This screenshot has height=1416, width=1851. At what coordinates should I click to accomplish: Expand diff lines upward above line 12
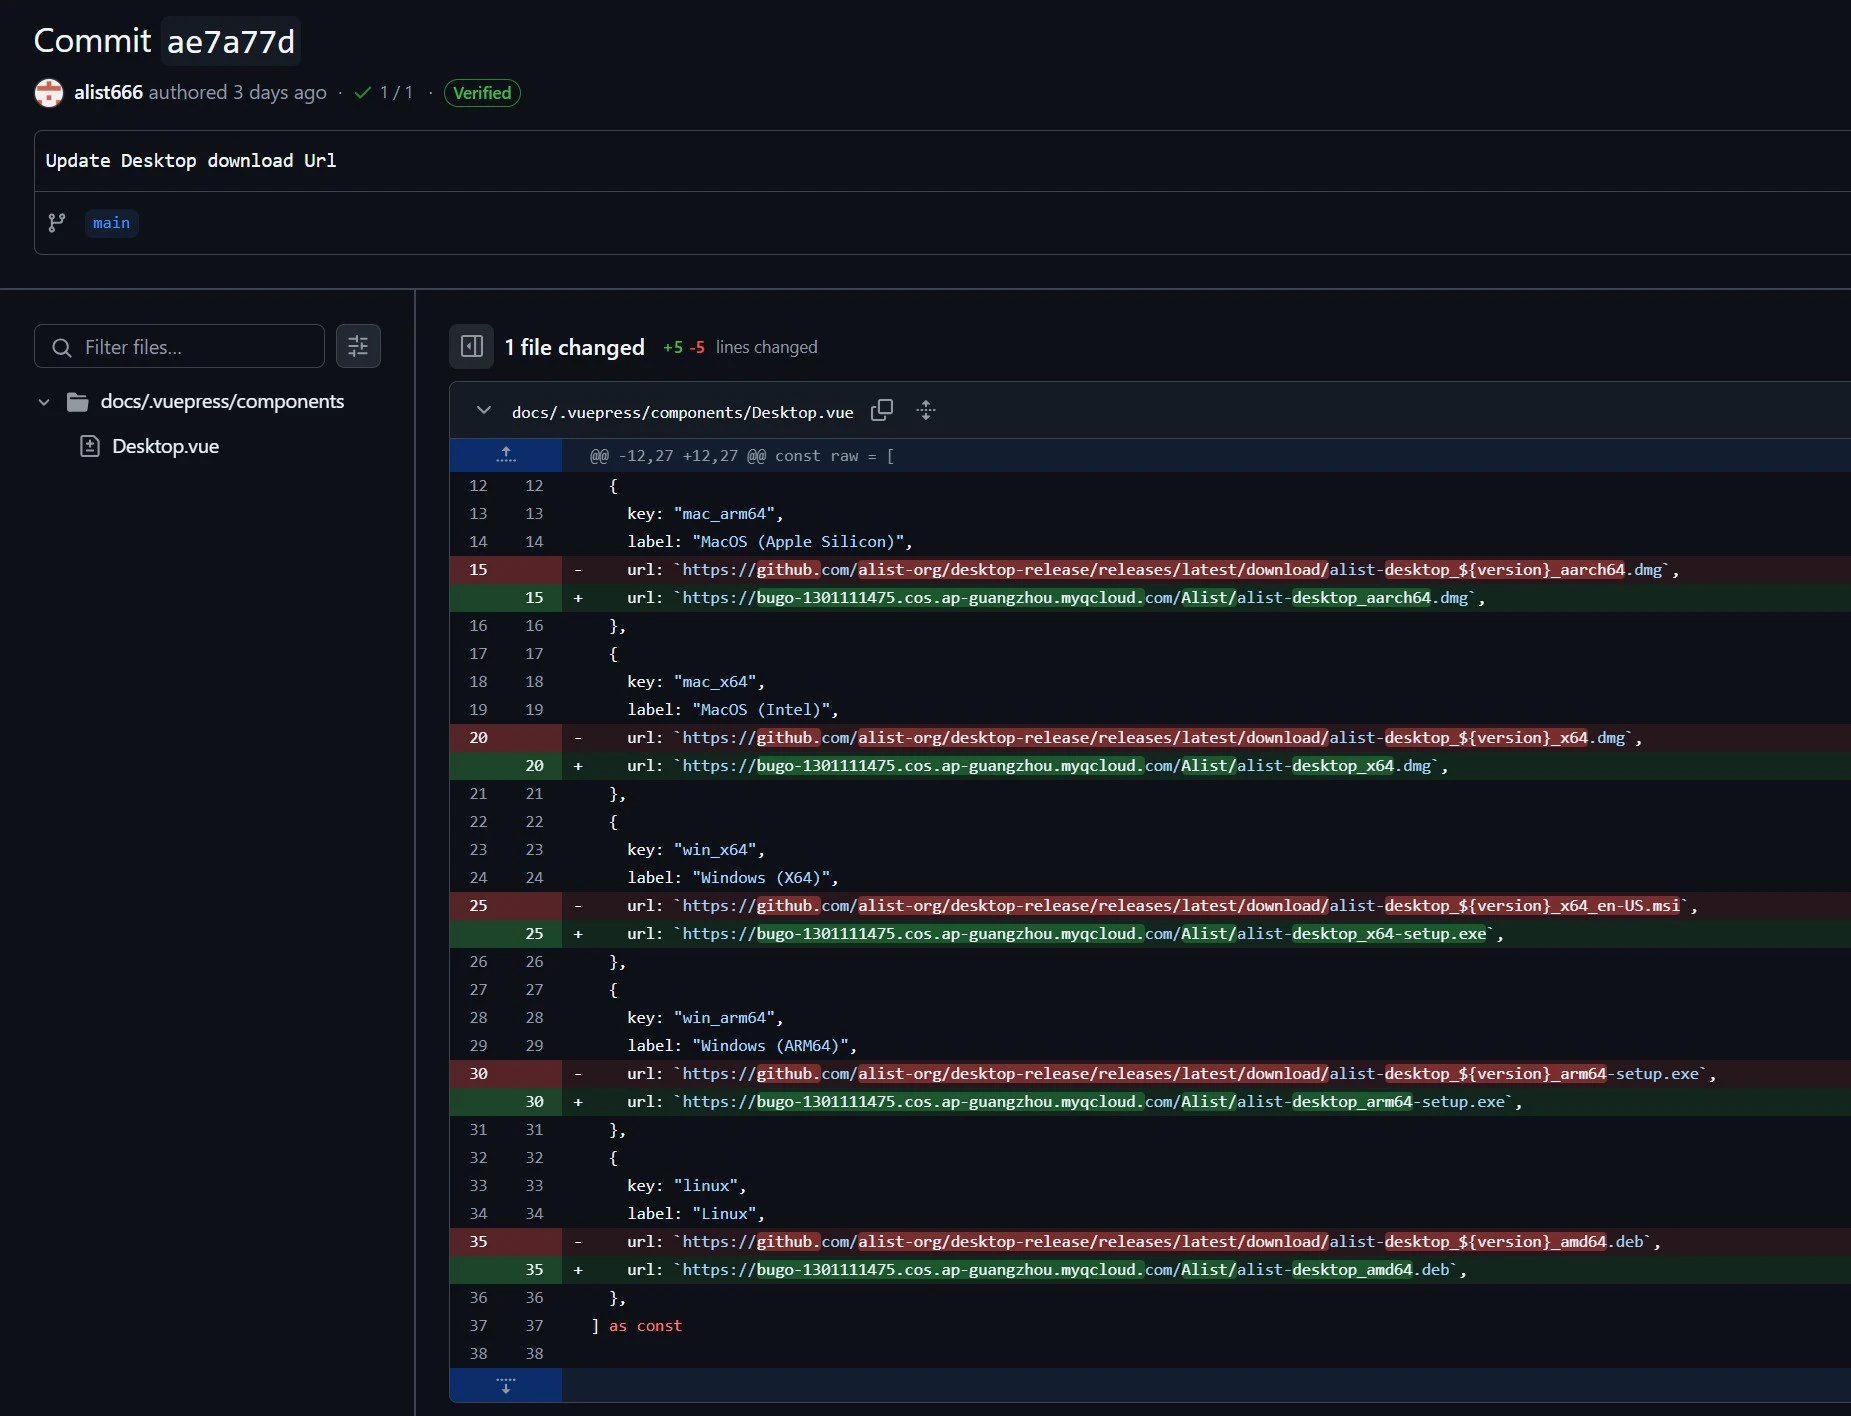coord(506,455)
